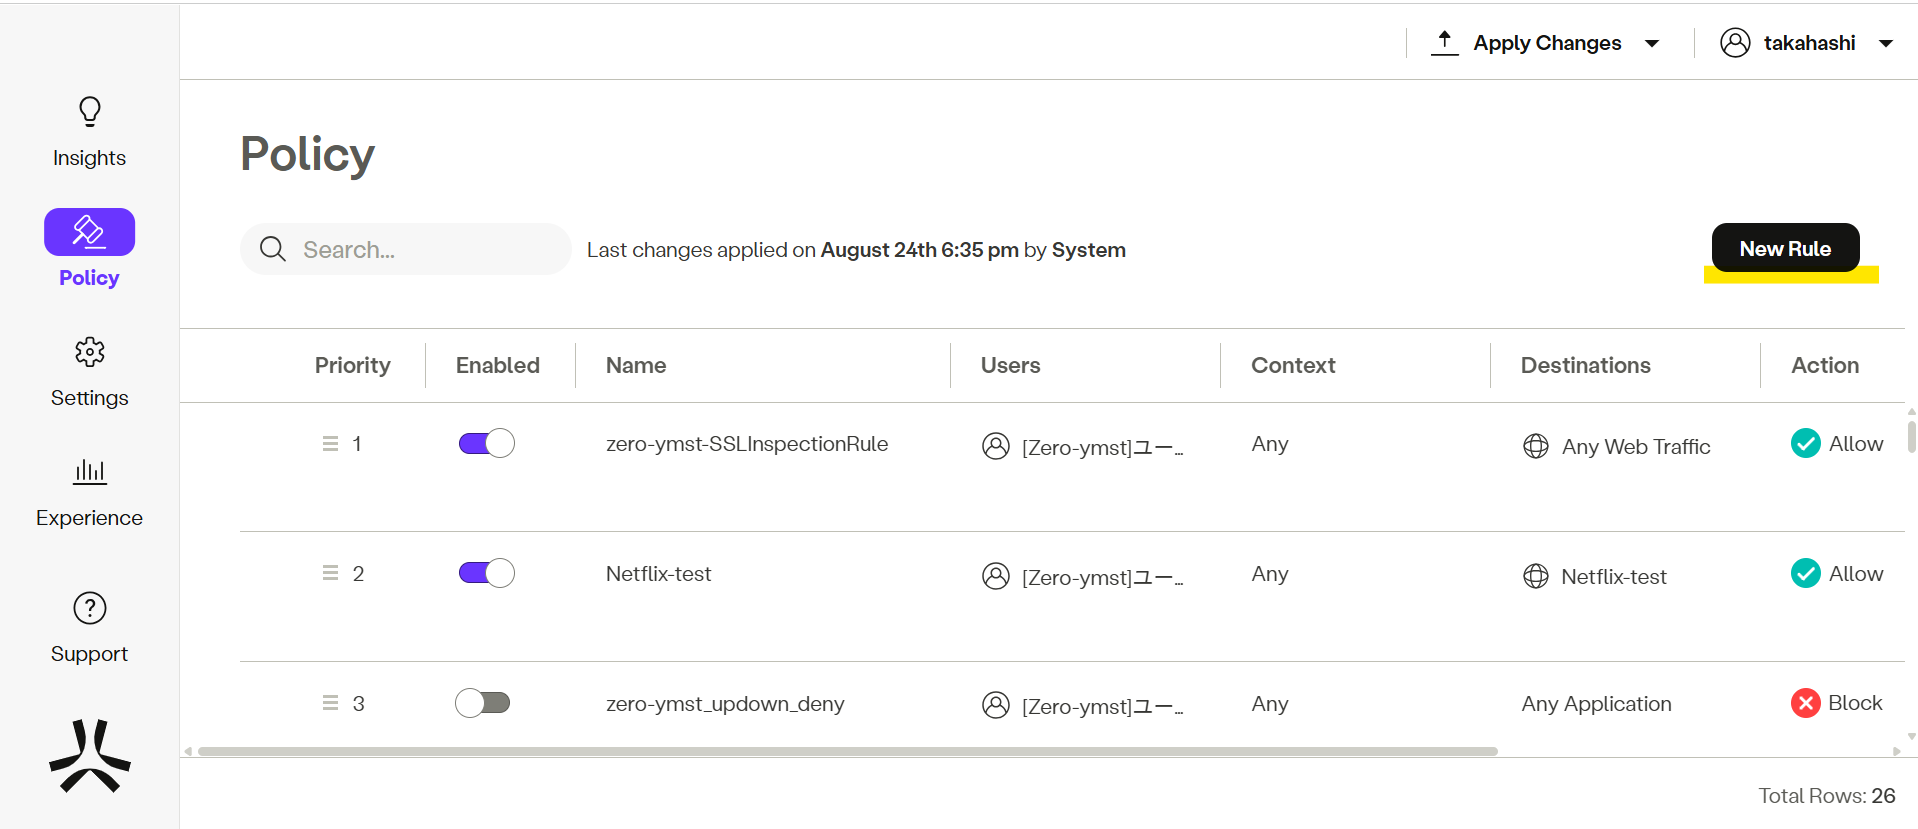Click the user account avatar icon

click(1735, 43)
